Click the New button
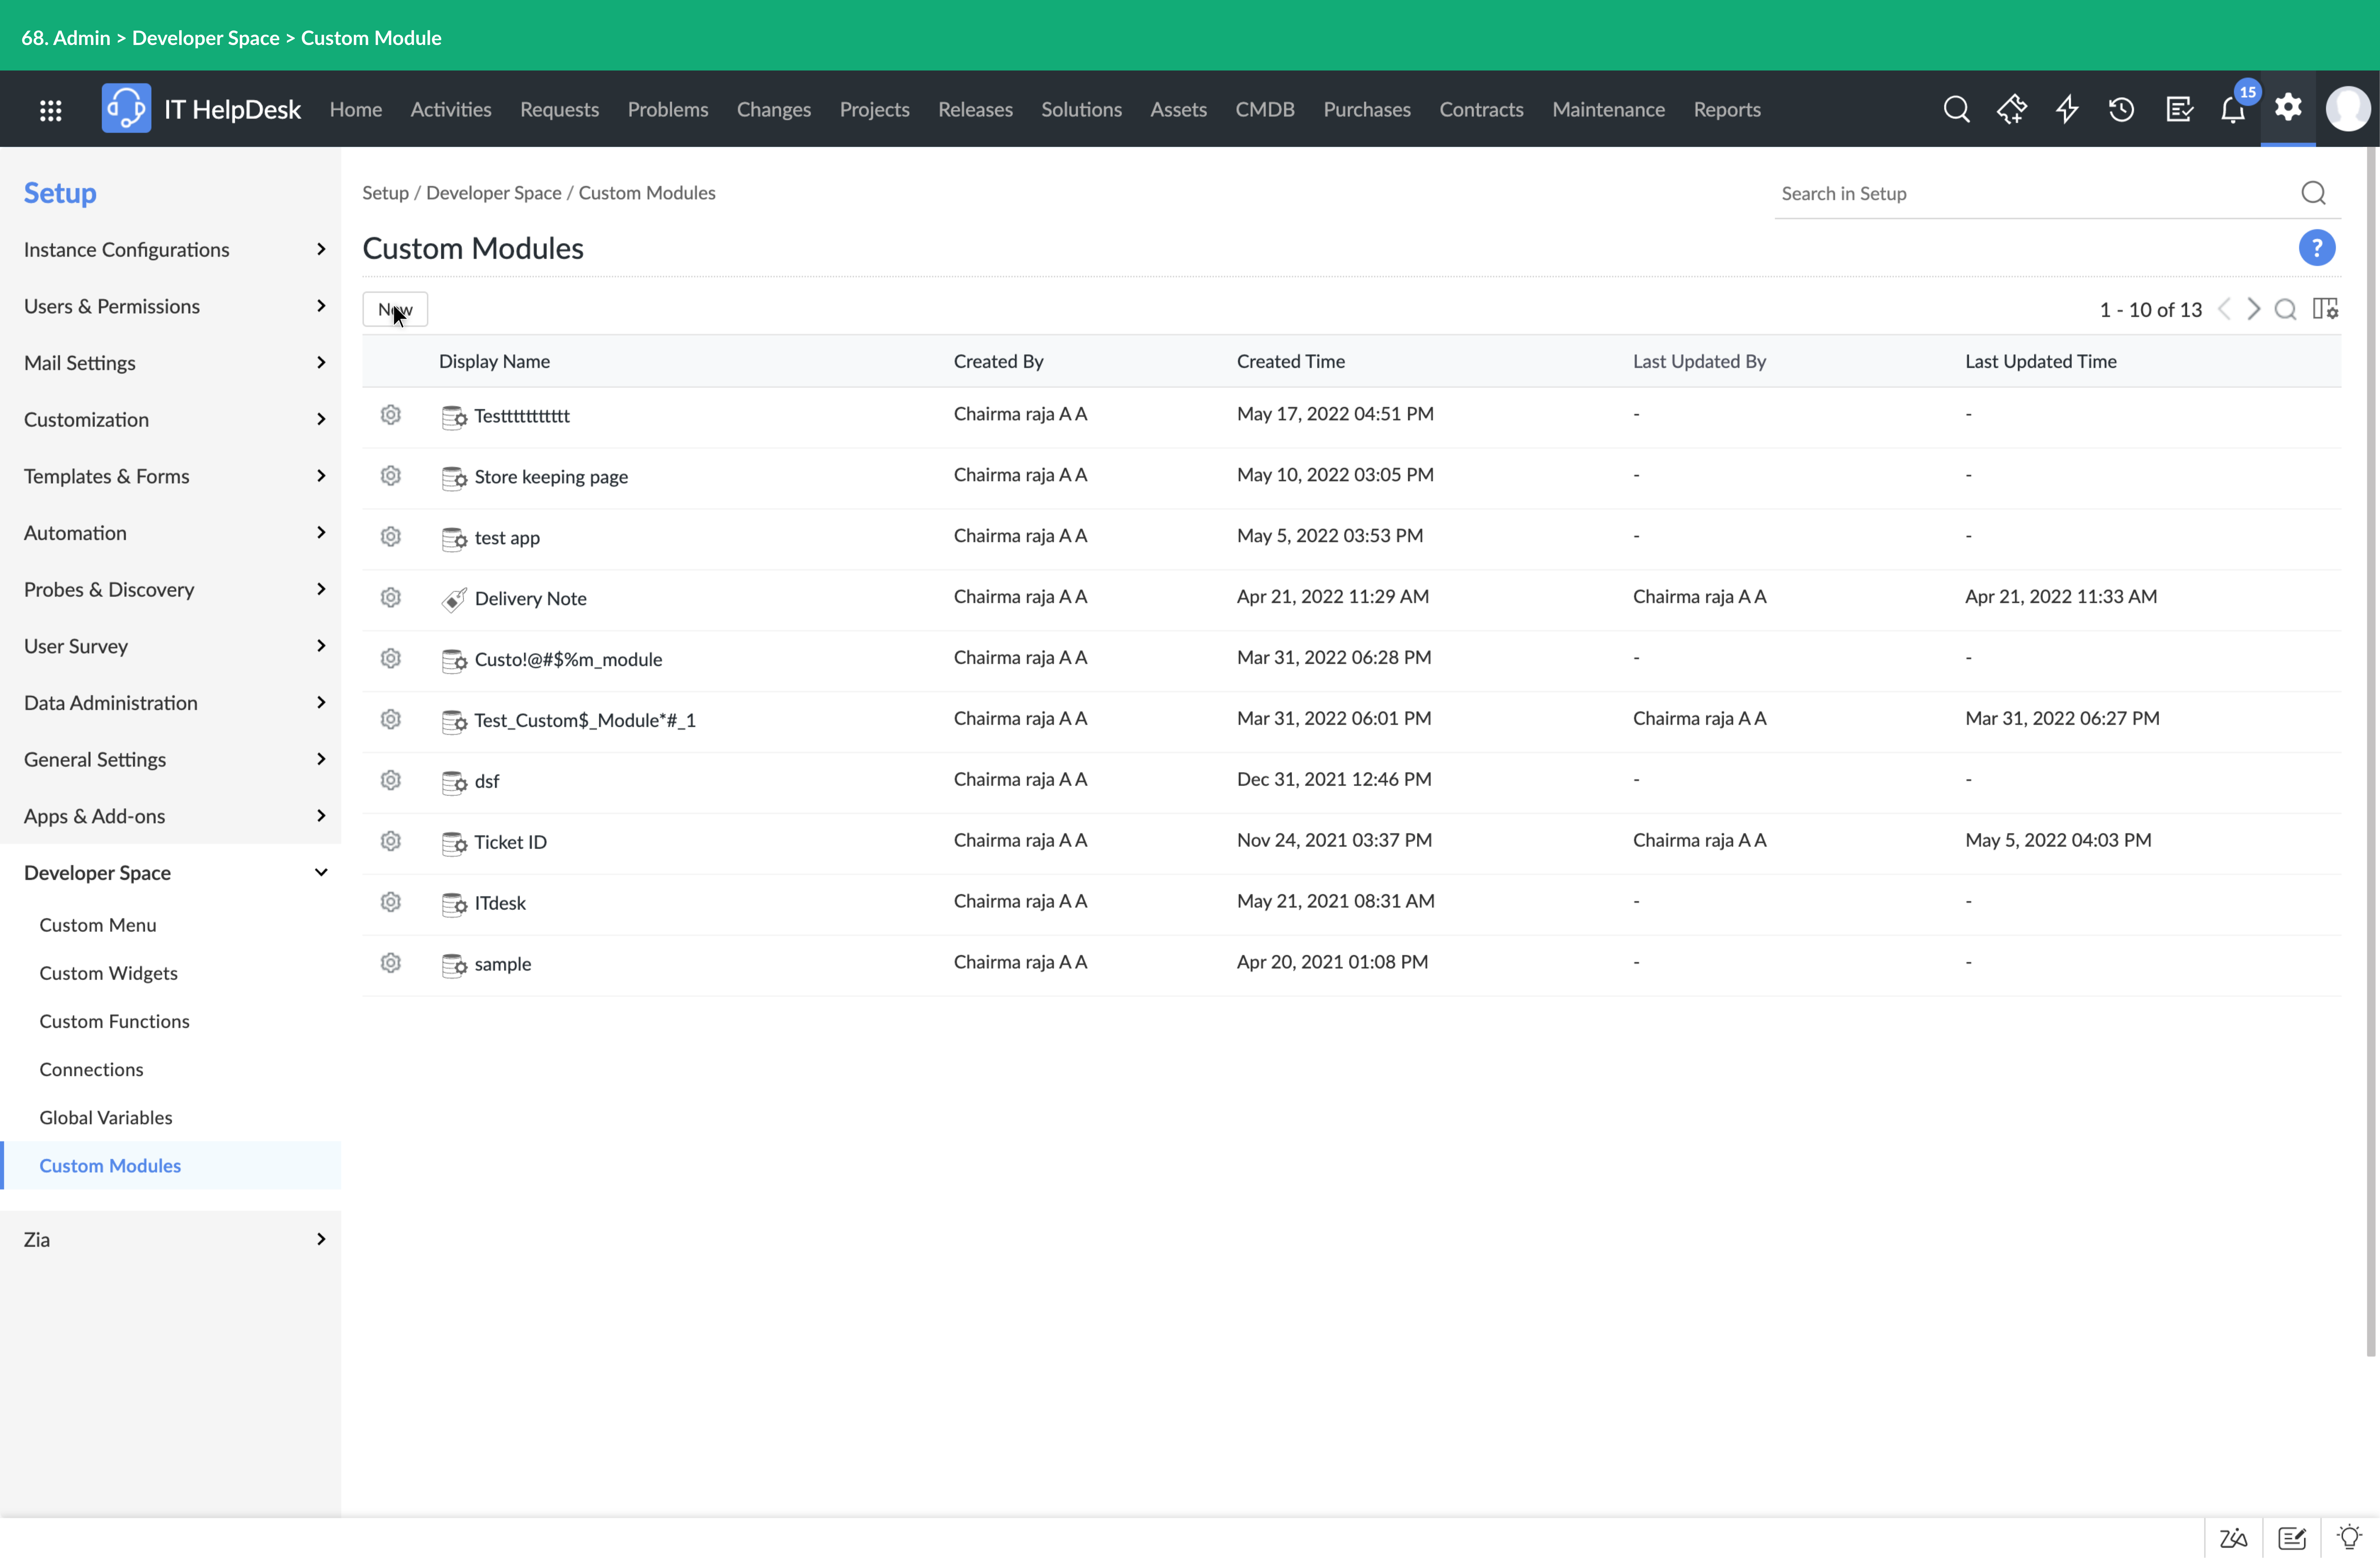 coord(395,309)
